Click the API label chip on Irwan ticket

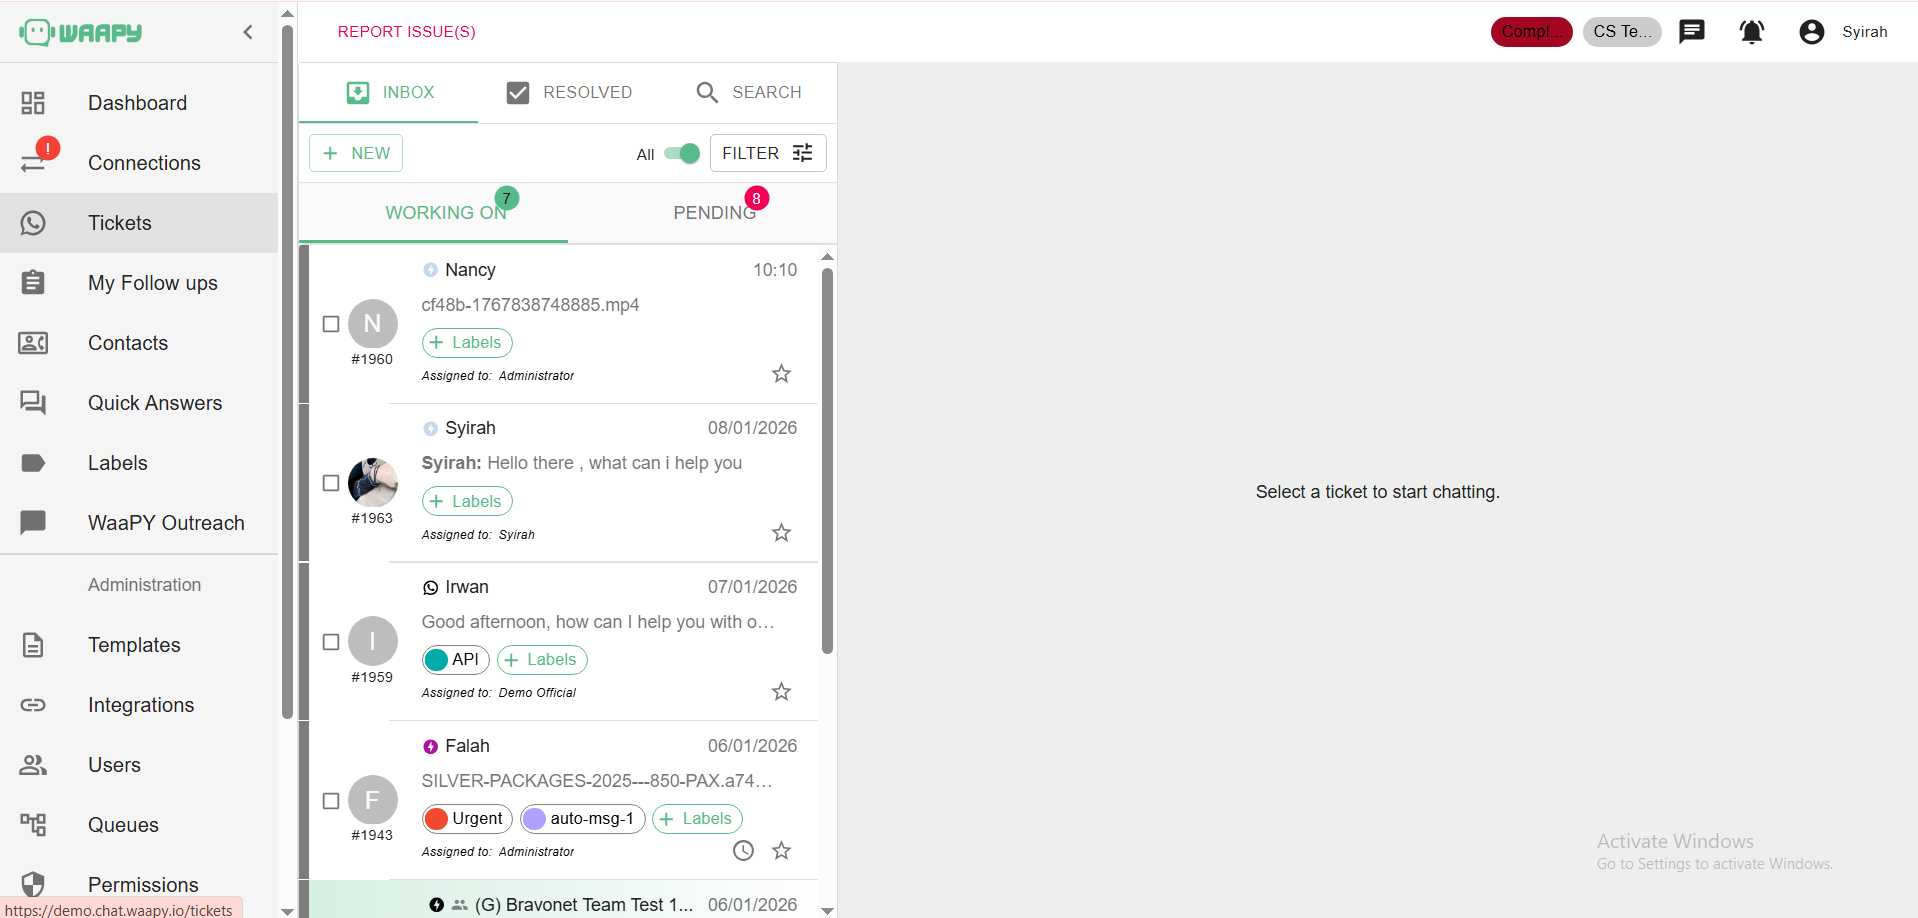pos(455,660)
